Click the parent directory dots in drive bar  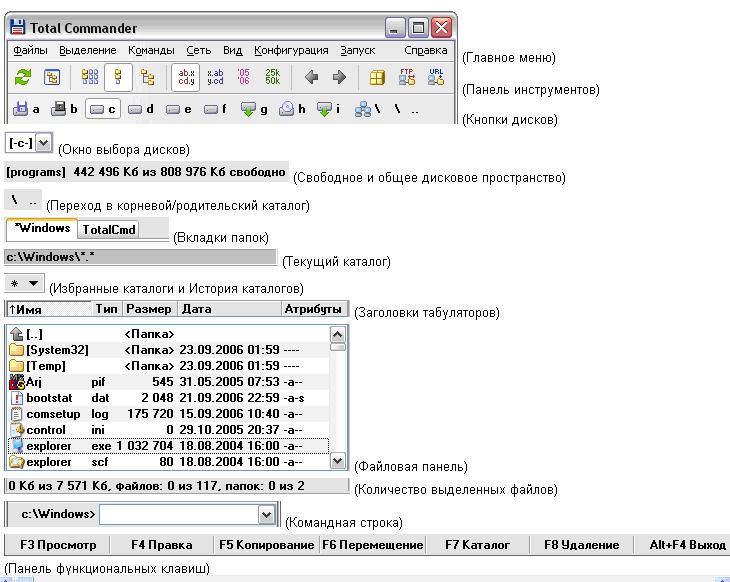coord(415,110)
